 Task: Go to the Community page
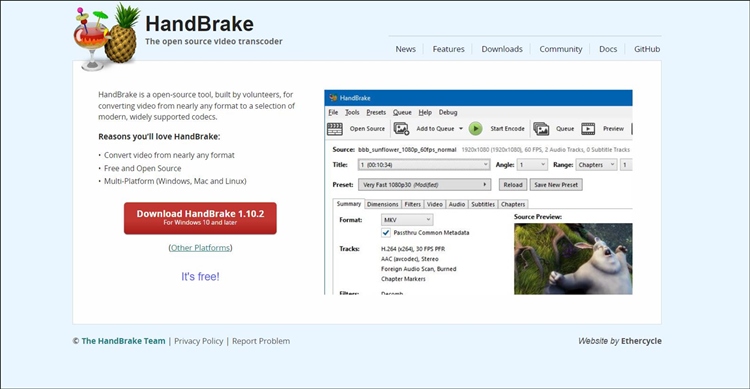coord(561,49)
